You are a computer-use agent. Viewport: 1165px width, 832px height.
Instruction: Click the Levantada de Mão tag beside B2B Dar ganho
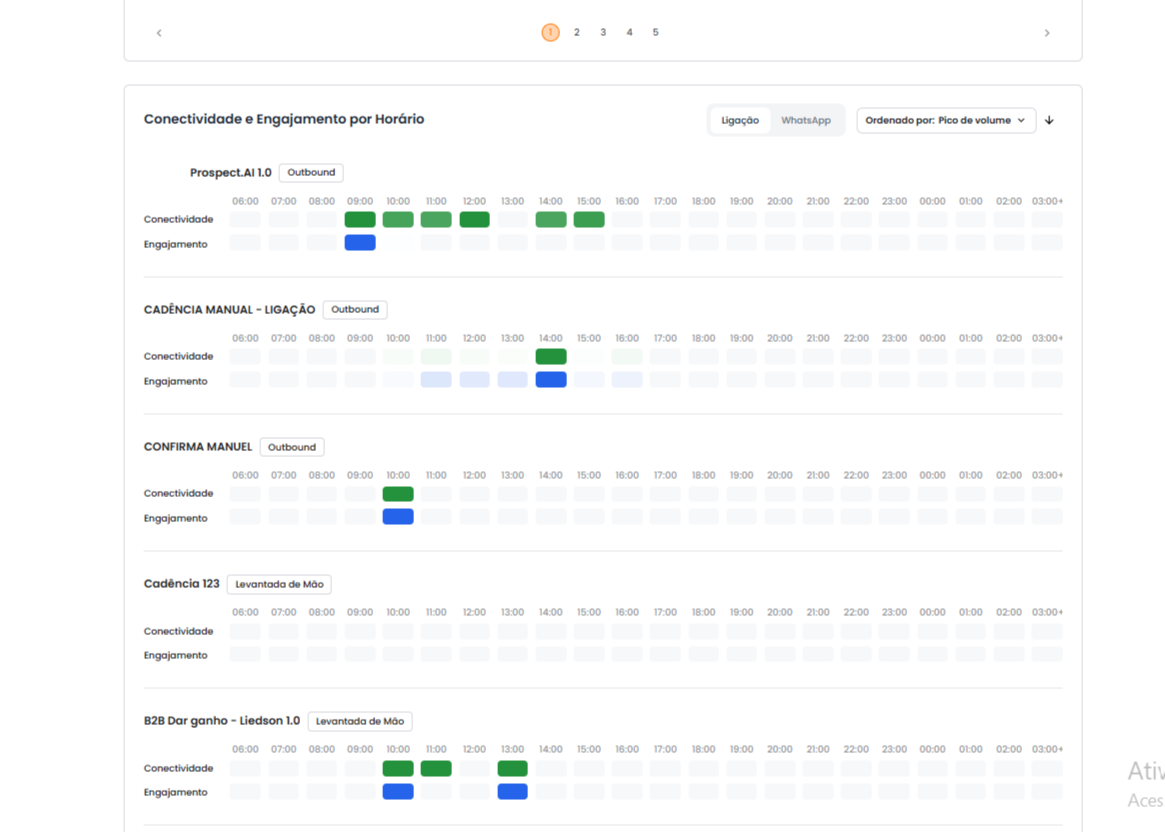(360, 721)
